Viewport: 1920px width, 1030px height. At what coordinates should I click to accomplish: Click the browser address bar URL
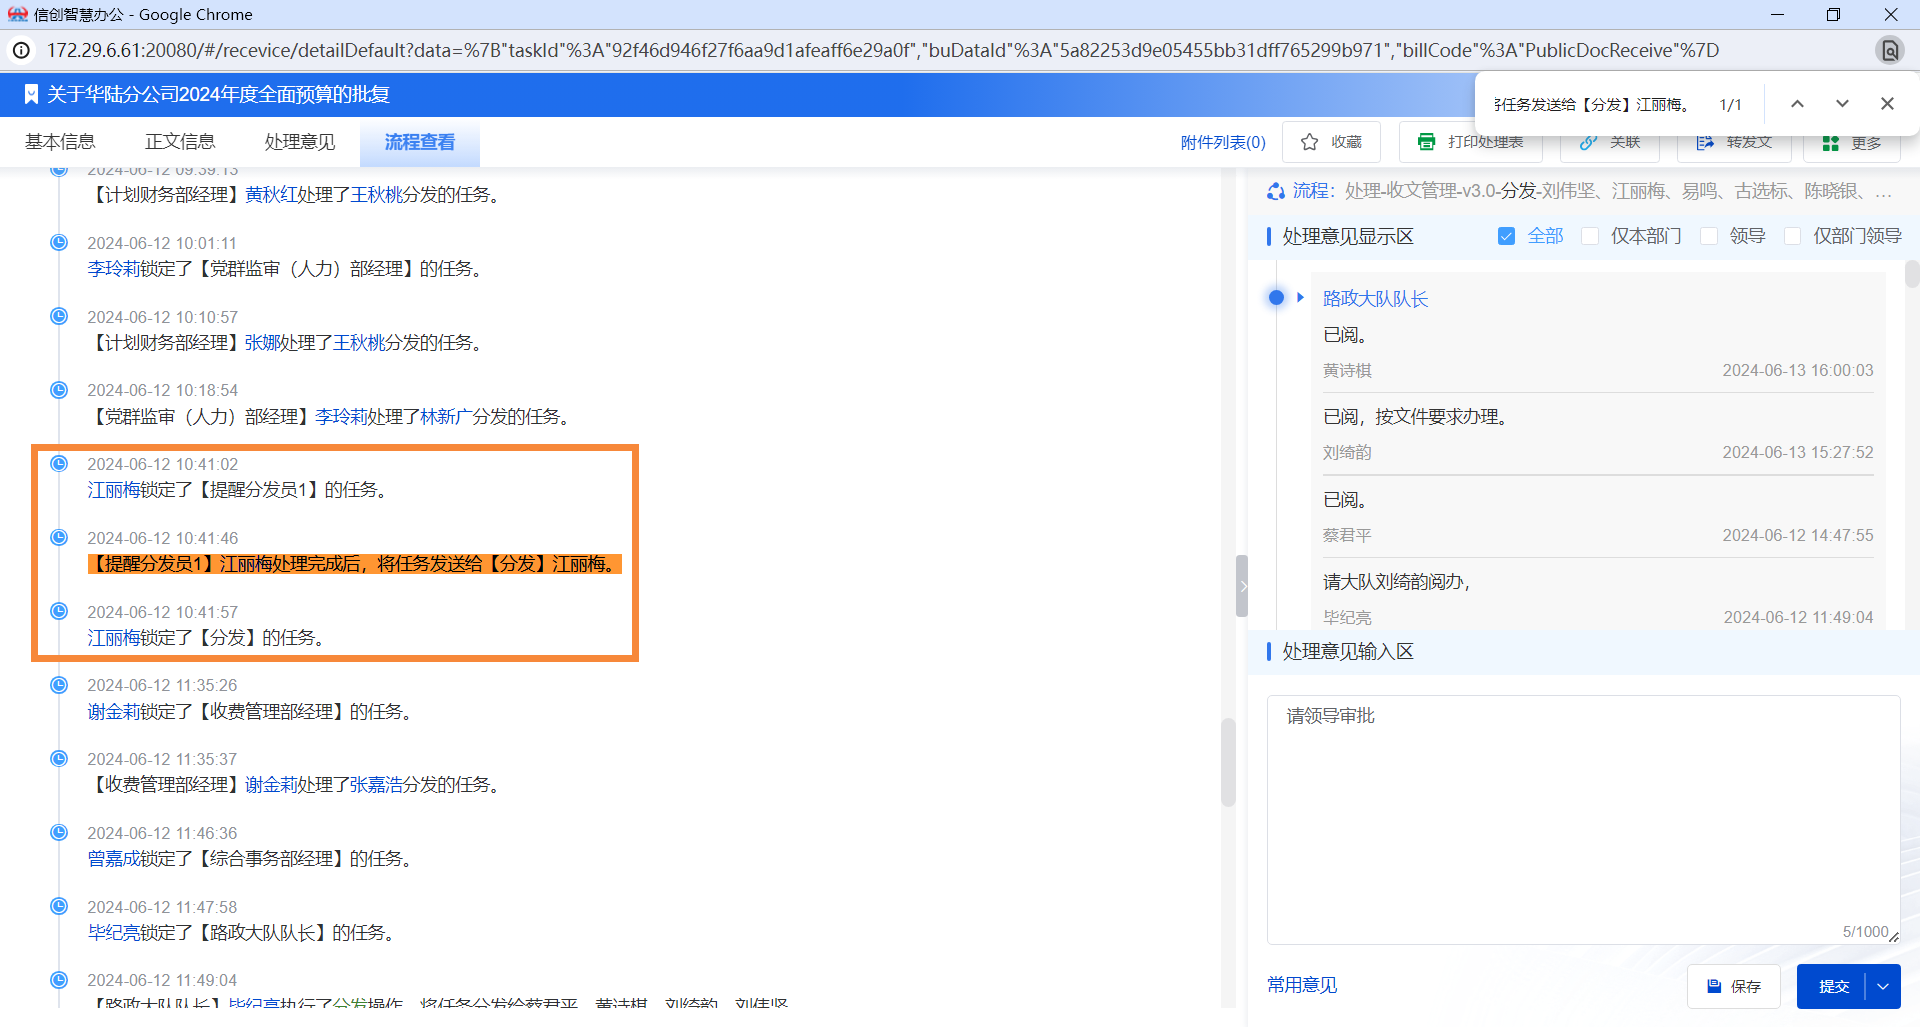[x=882, y=50]
